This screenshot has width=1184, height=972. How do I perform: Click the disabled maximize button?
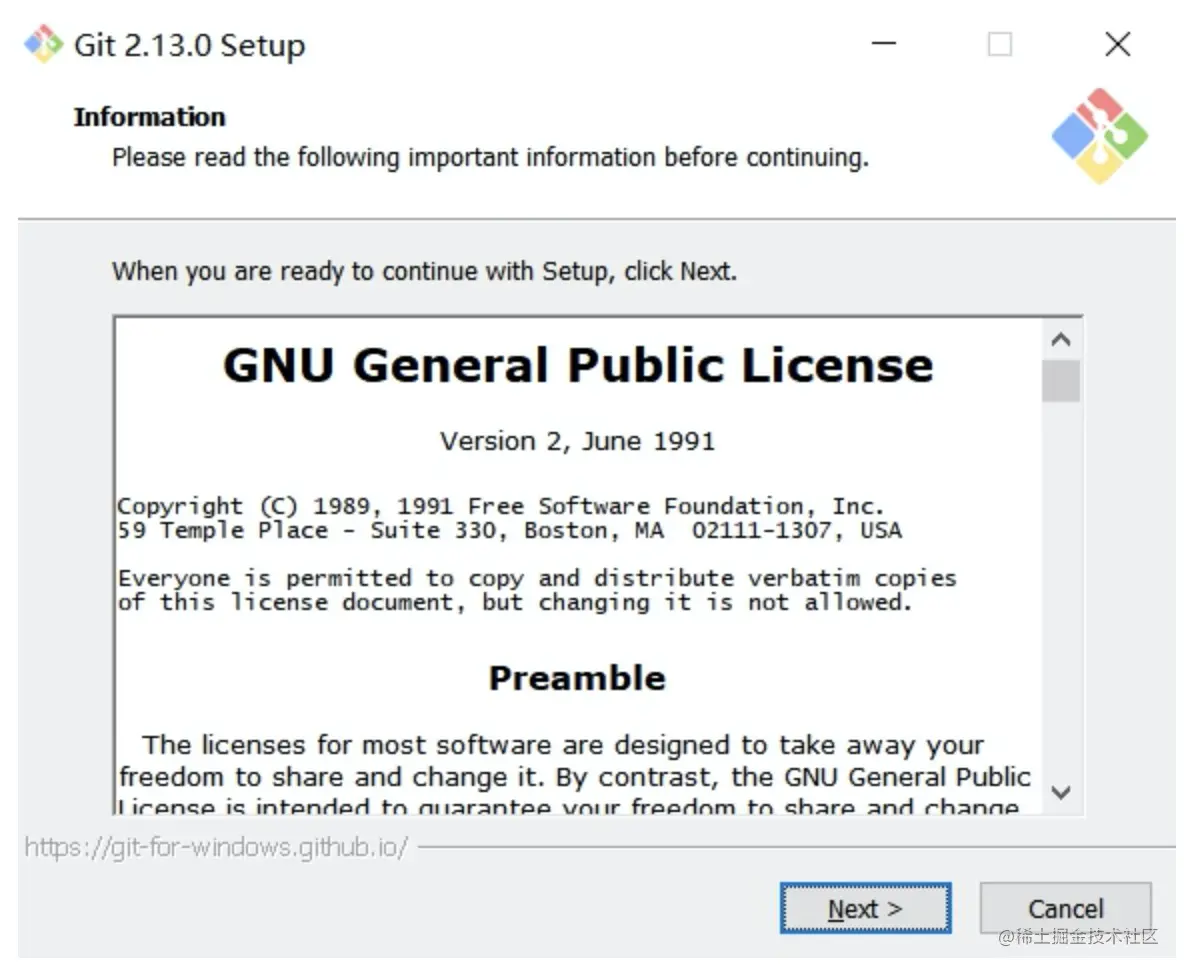(1000, 44)
